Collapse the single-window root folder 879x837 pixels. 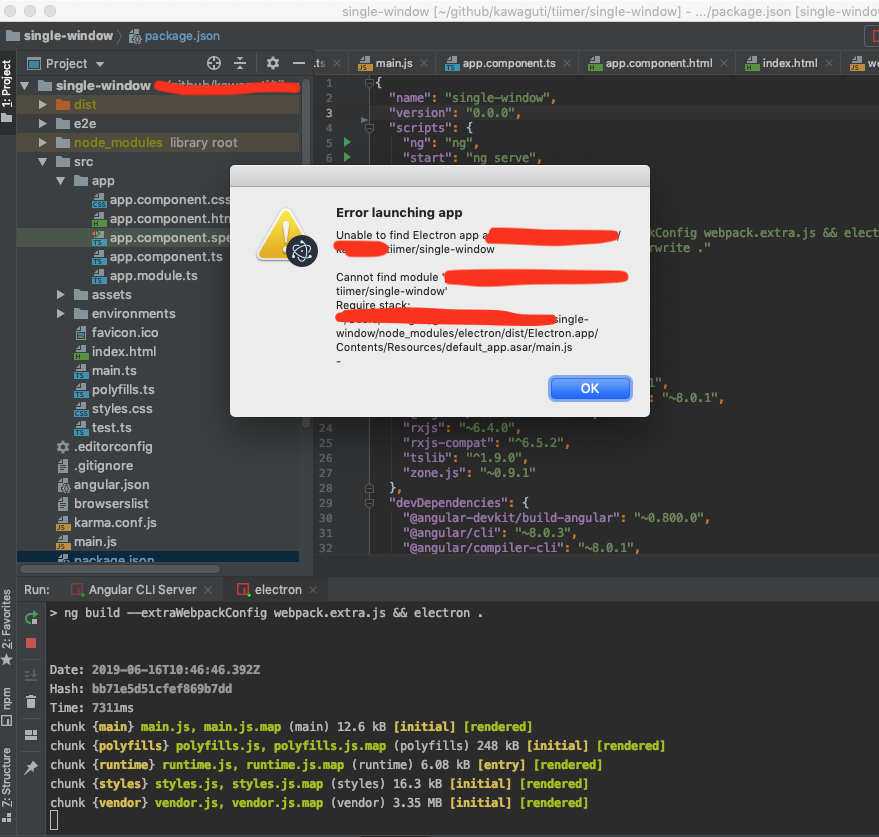point(25,86)
